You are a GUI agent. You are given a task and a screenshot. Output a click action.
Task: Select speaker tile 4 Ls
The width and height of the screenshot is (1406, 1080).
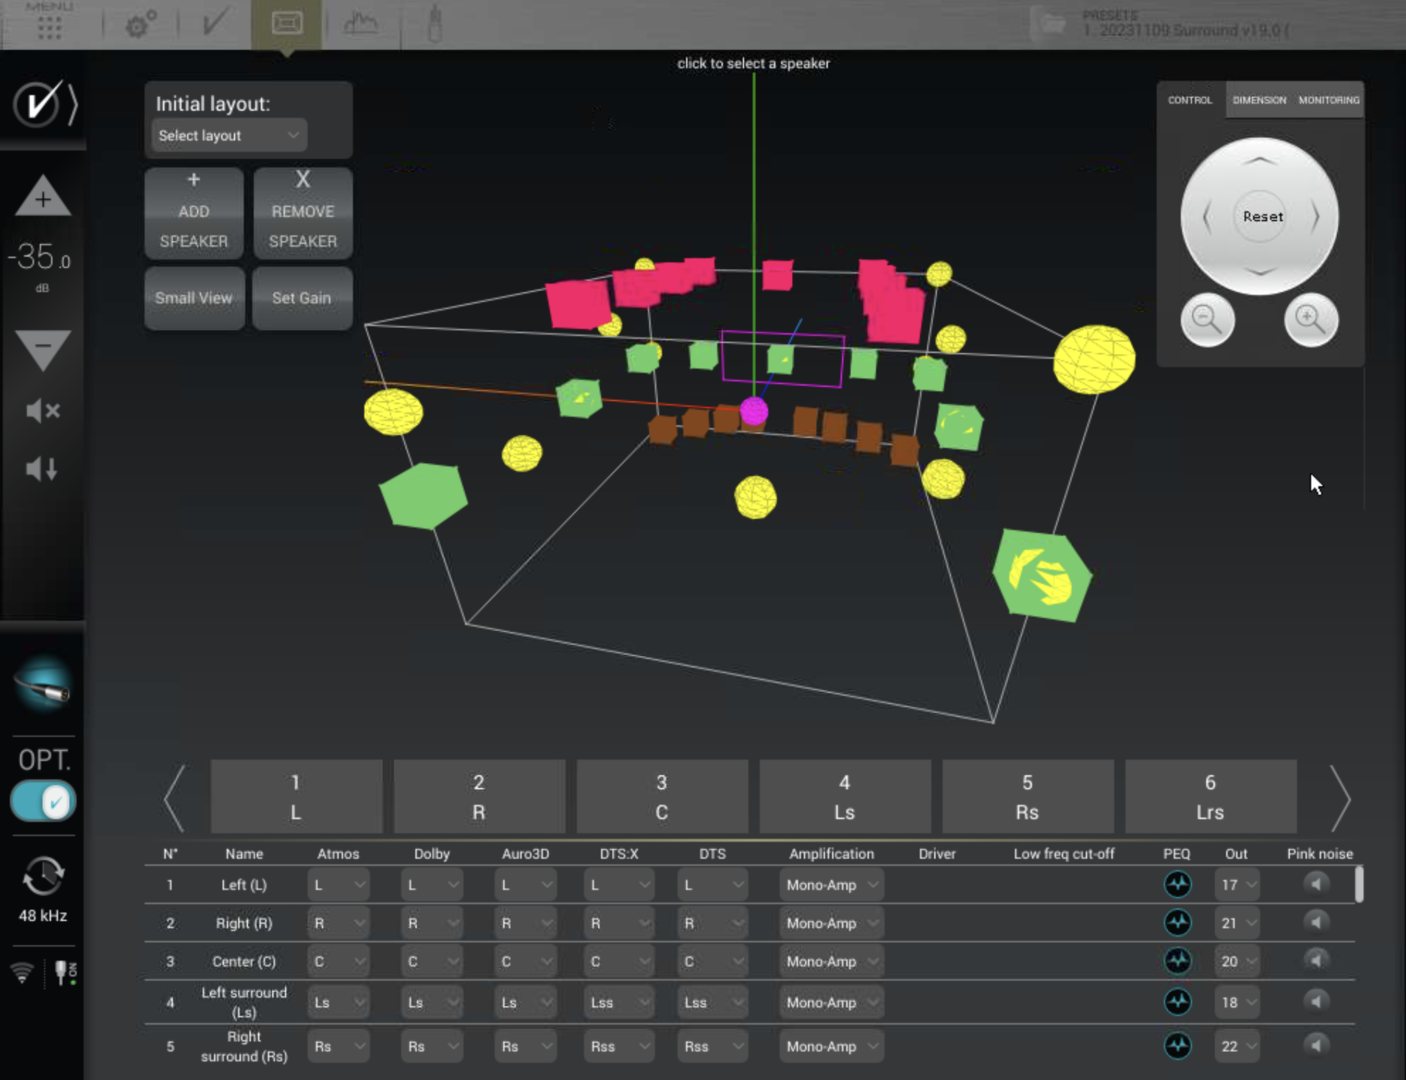844,797
